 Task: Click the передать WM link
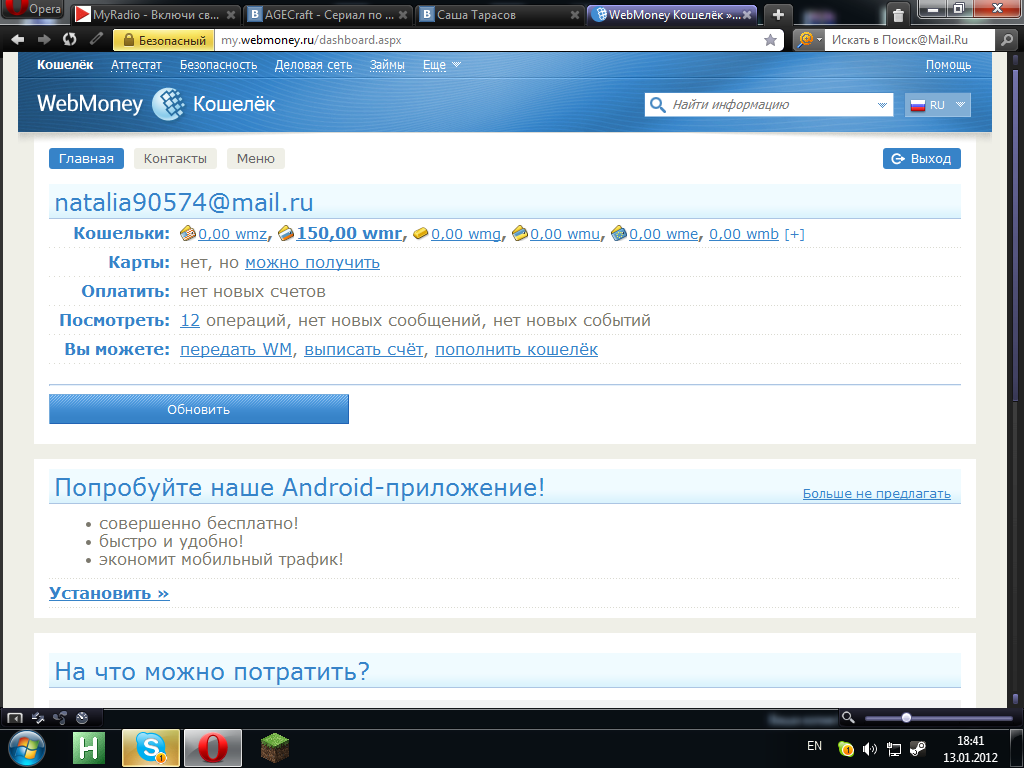point(236,349)
